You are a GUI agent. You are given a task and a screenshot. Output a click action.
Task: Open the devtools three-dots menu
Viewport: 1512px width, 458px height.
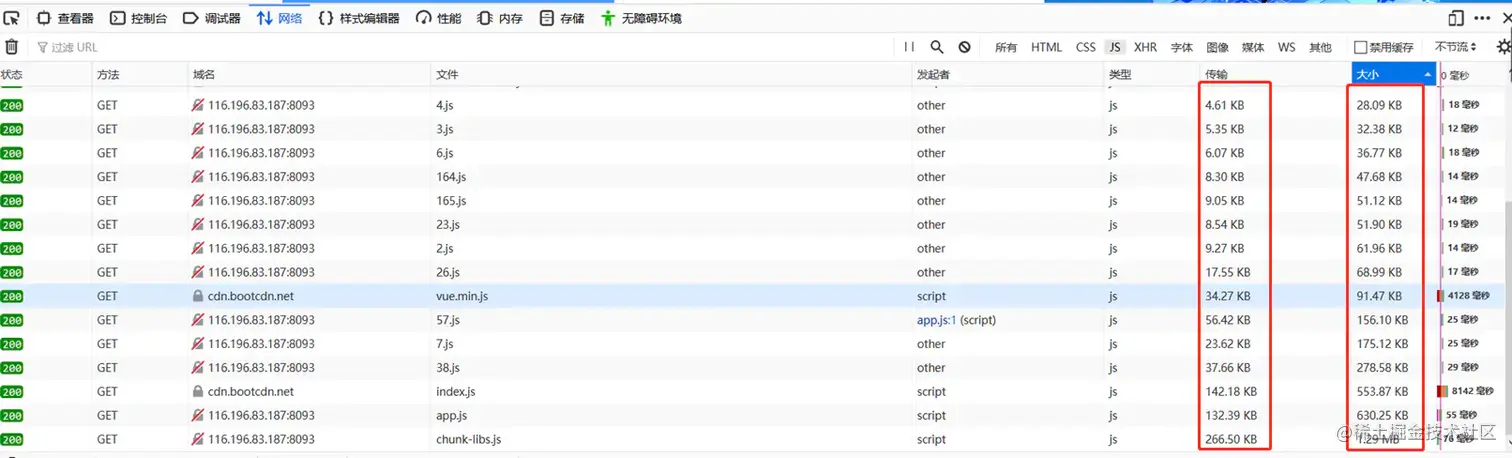tap(1481, 18)
